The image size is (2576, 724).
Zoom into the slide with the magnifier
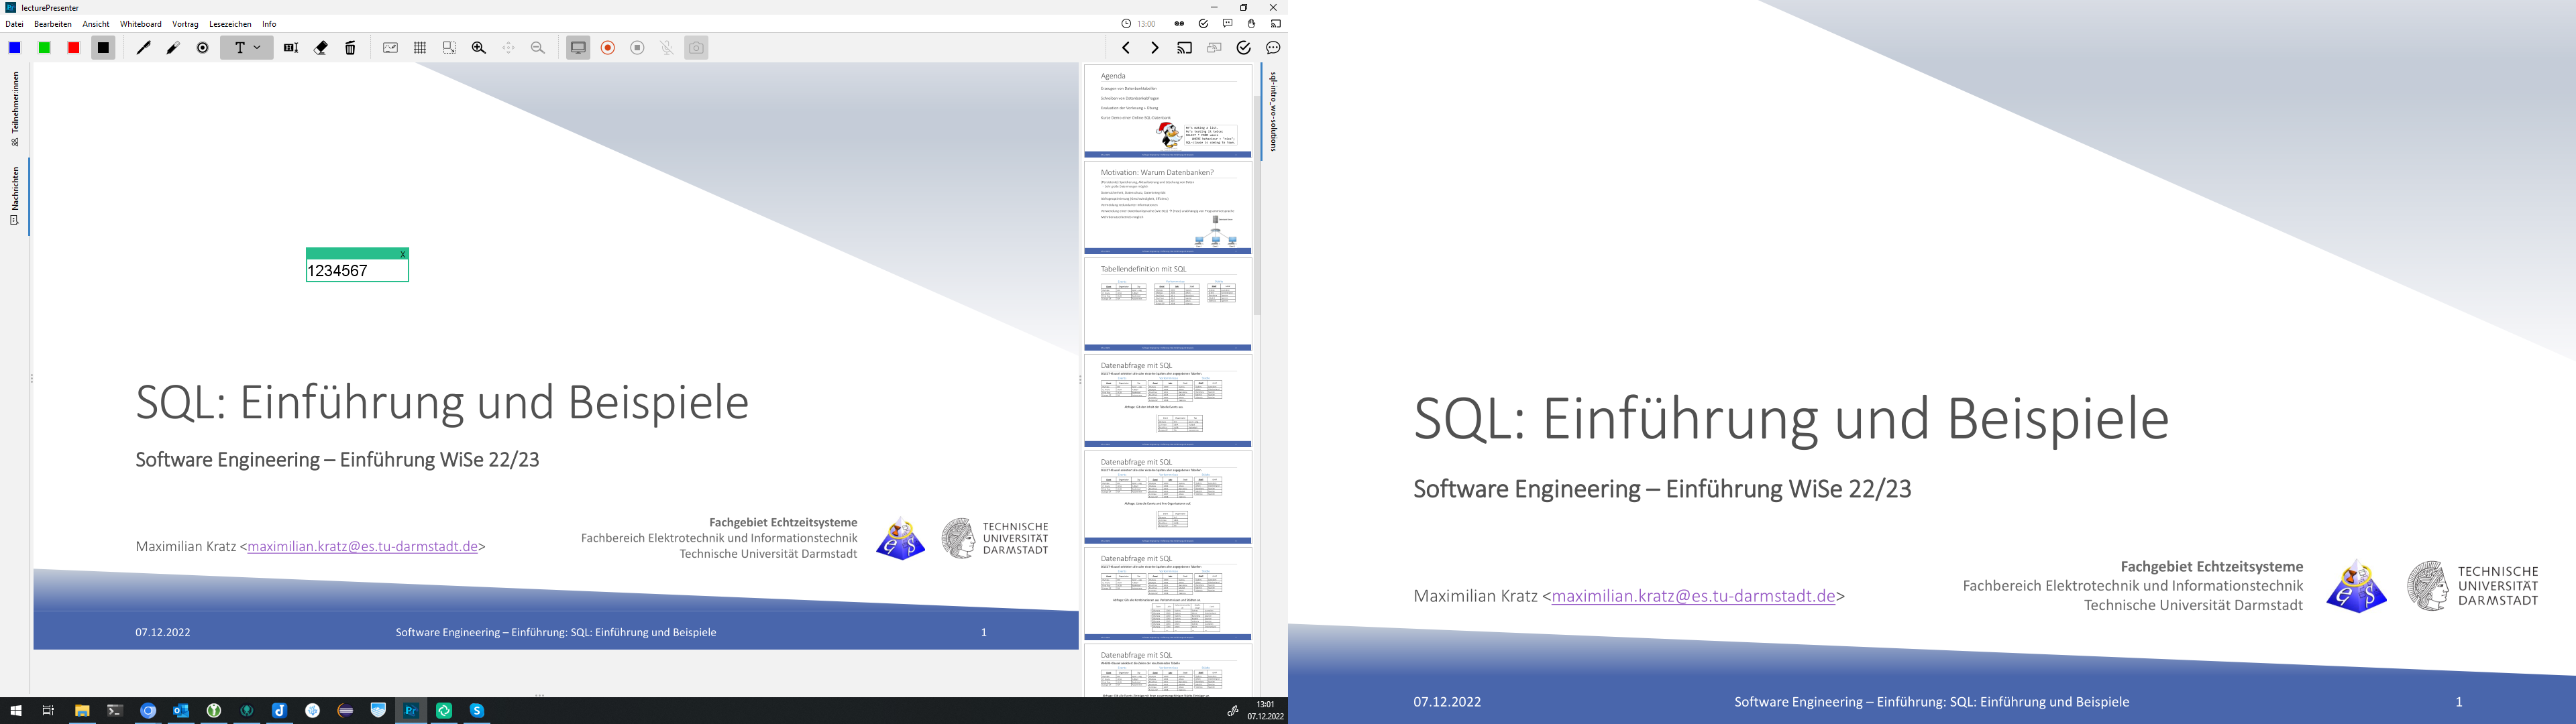point(478,47)
